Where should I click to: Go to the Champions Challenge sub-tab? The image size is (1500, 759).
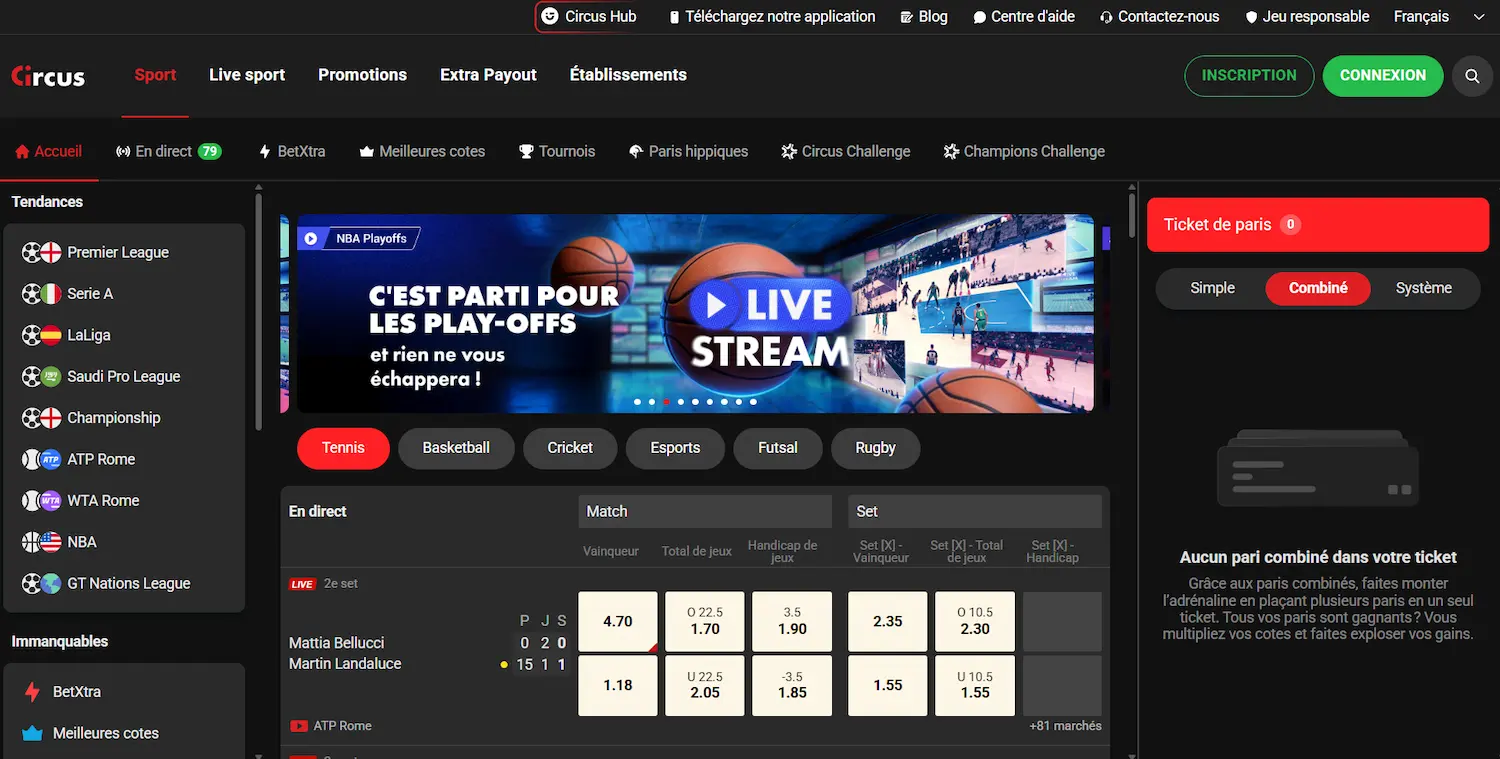(x=1024, y=152)
